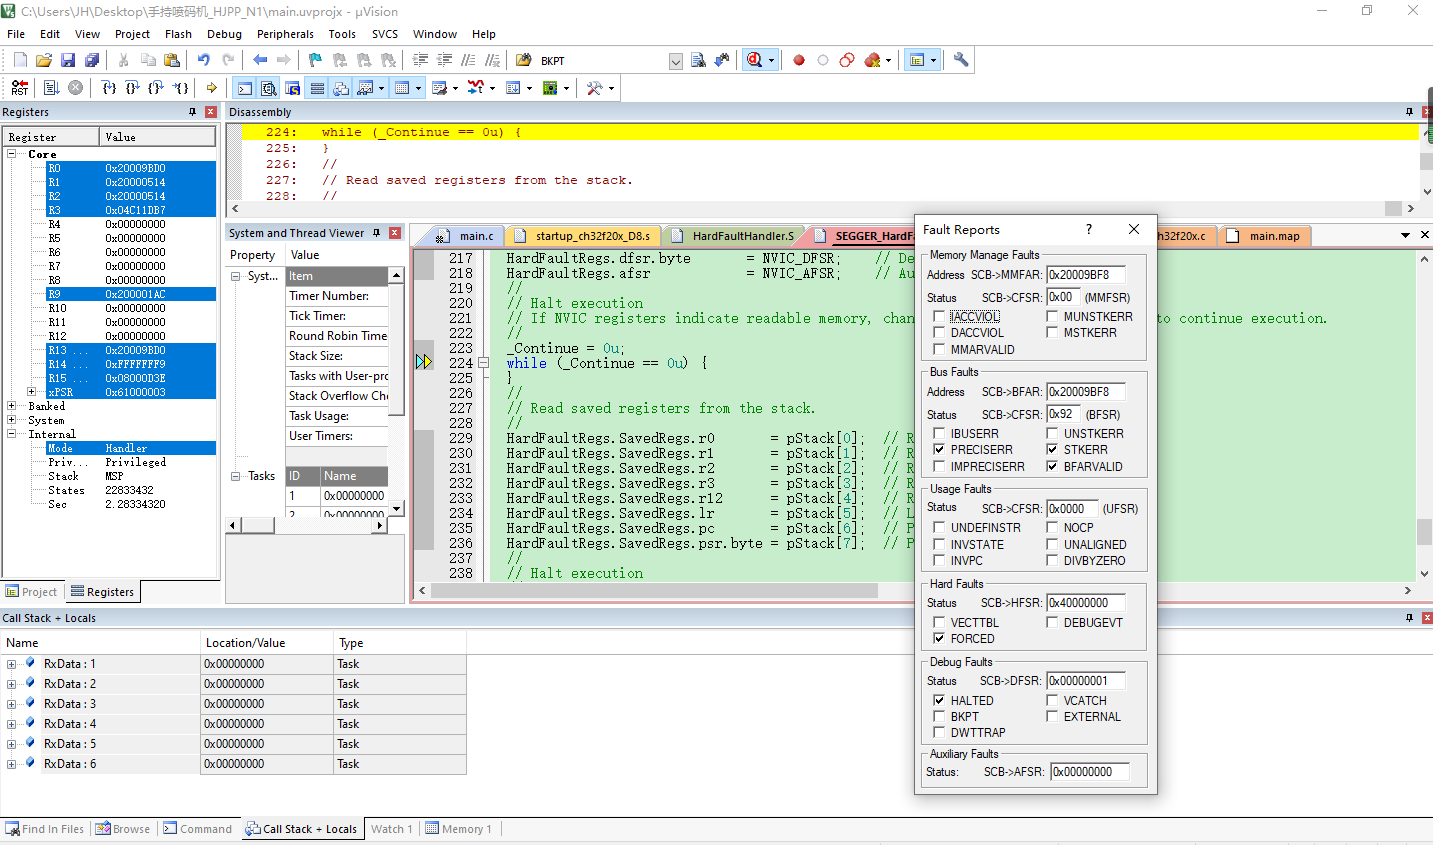Click the Run to Cursor Line icon
Viewport: 1433px width, 845px height.
pyautogui.click(x=181, y=88)
